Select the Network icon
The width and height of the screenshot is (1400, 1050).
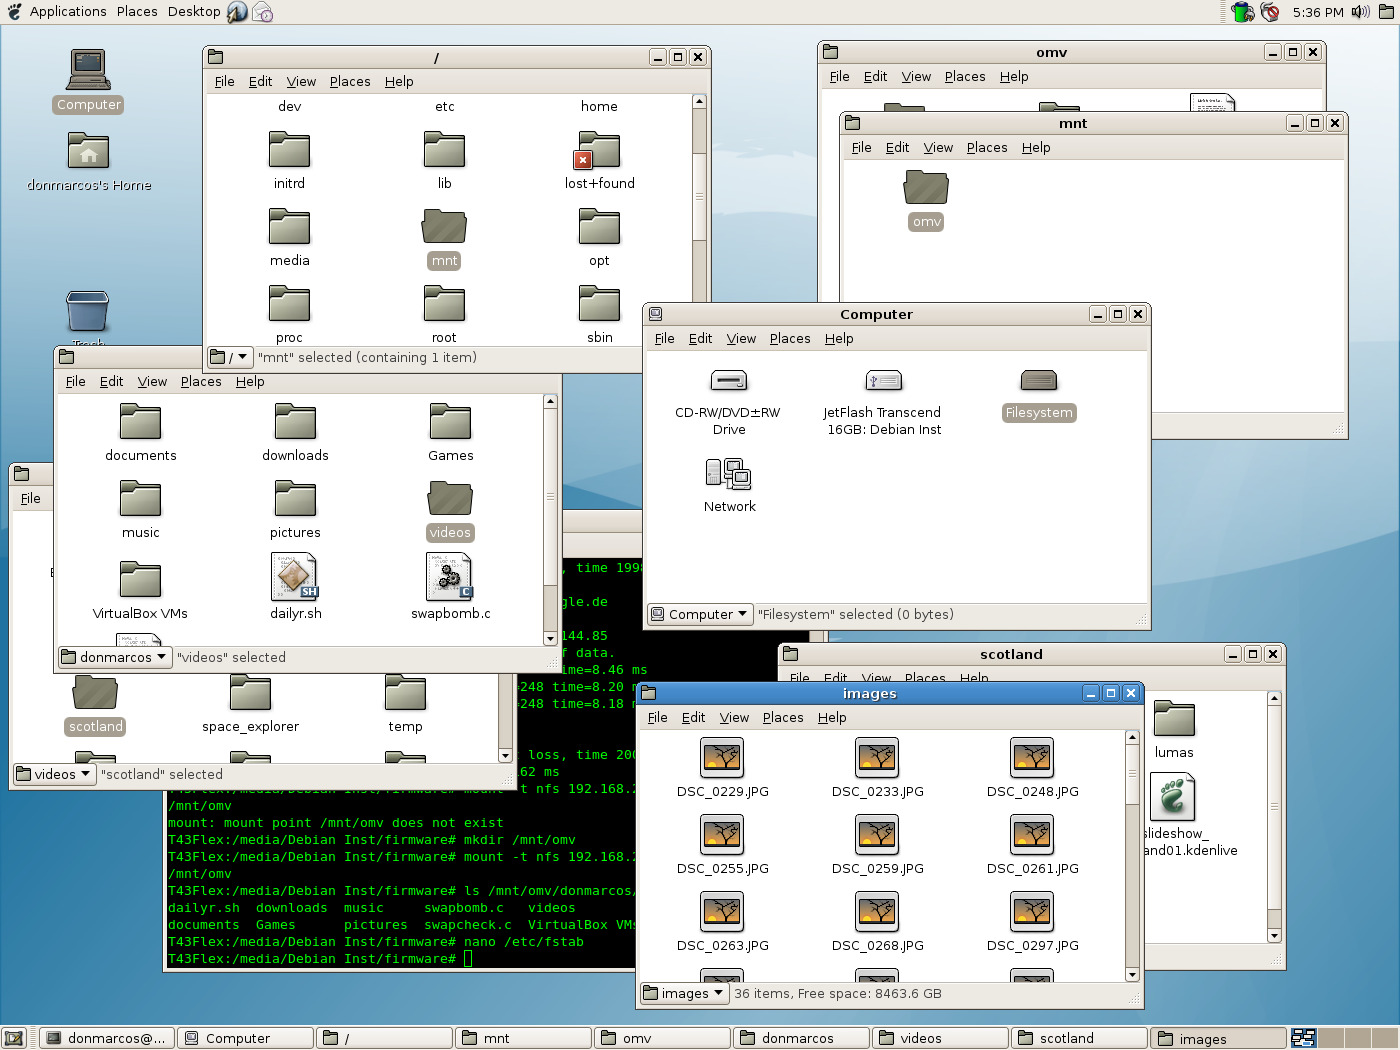point(729,475)
